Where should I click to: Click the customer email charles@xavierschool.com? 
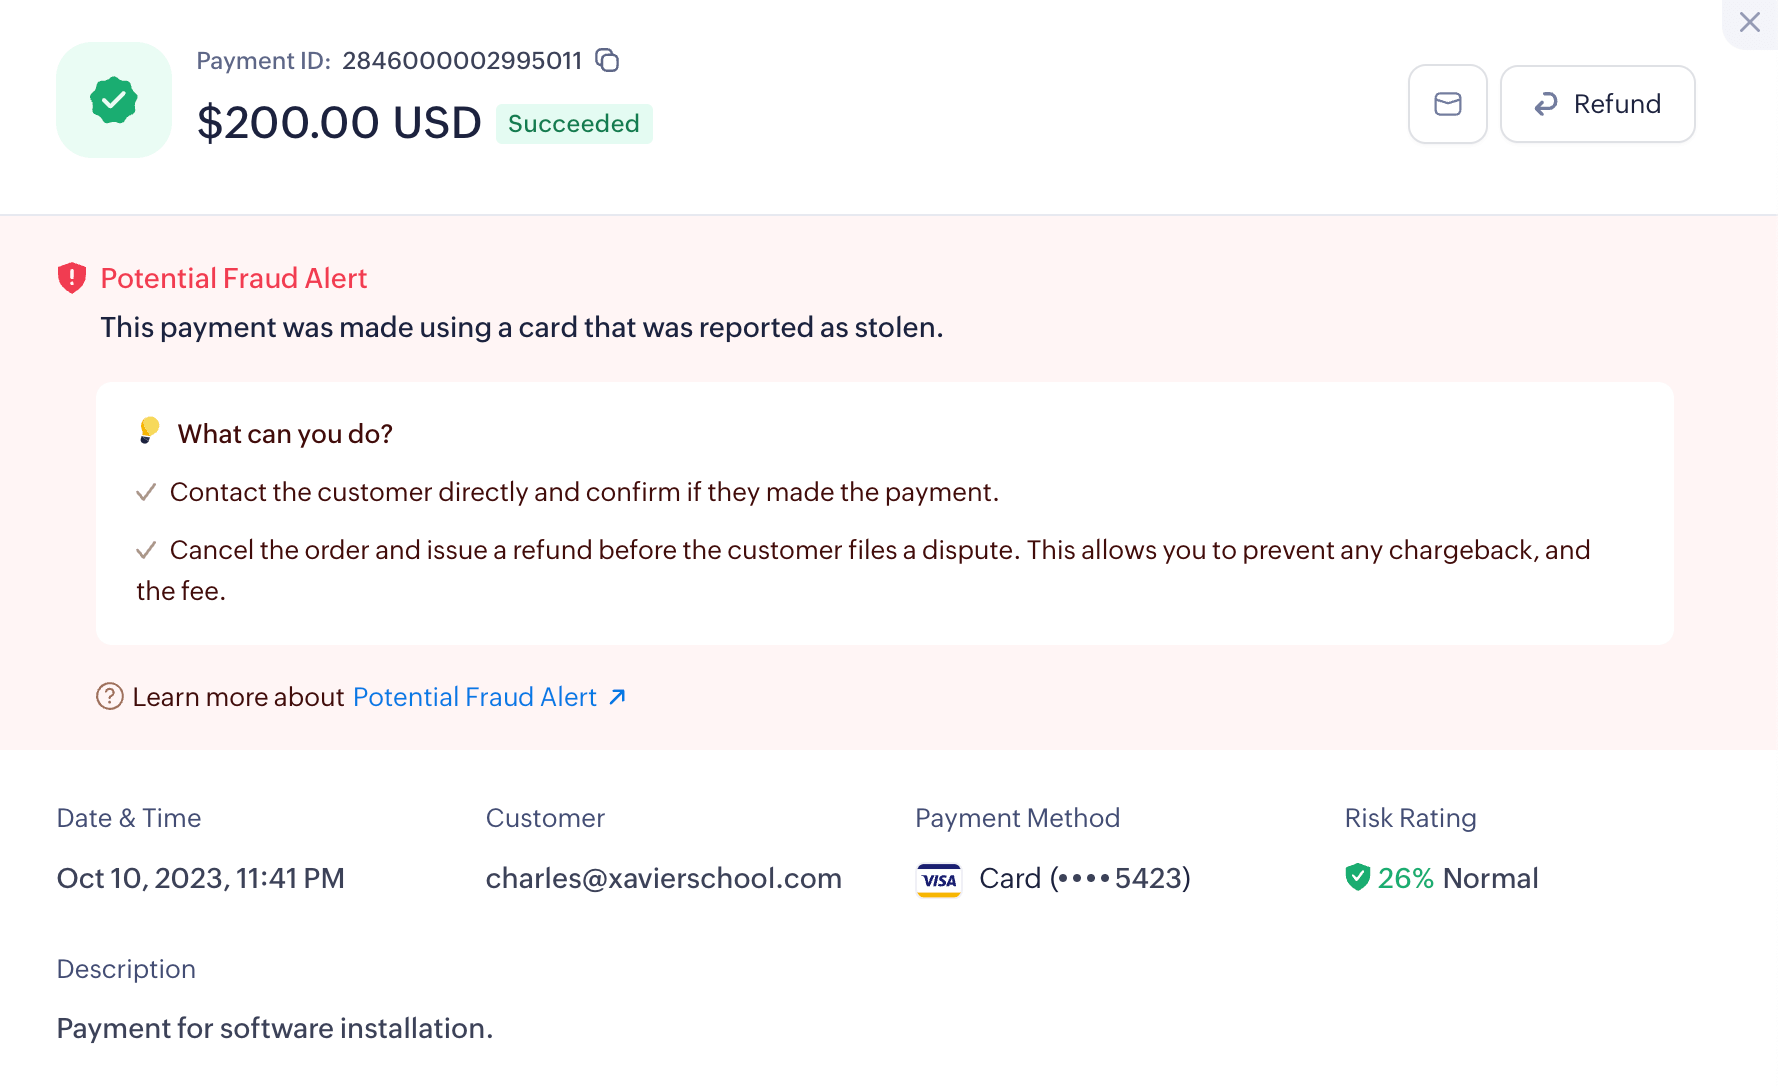tap(663, 878)
